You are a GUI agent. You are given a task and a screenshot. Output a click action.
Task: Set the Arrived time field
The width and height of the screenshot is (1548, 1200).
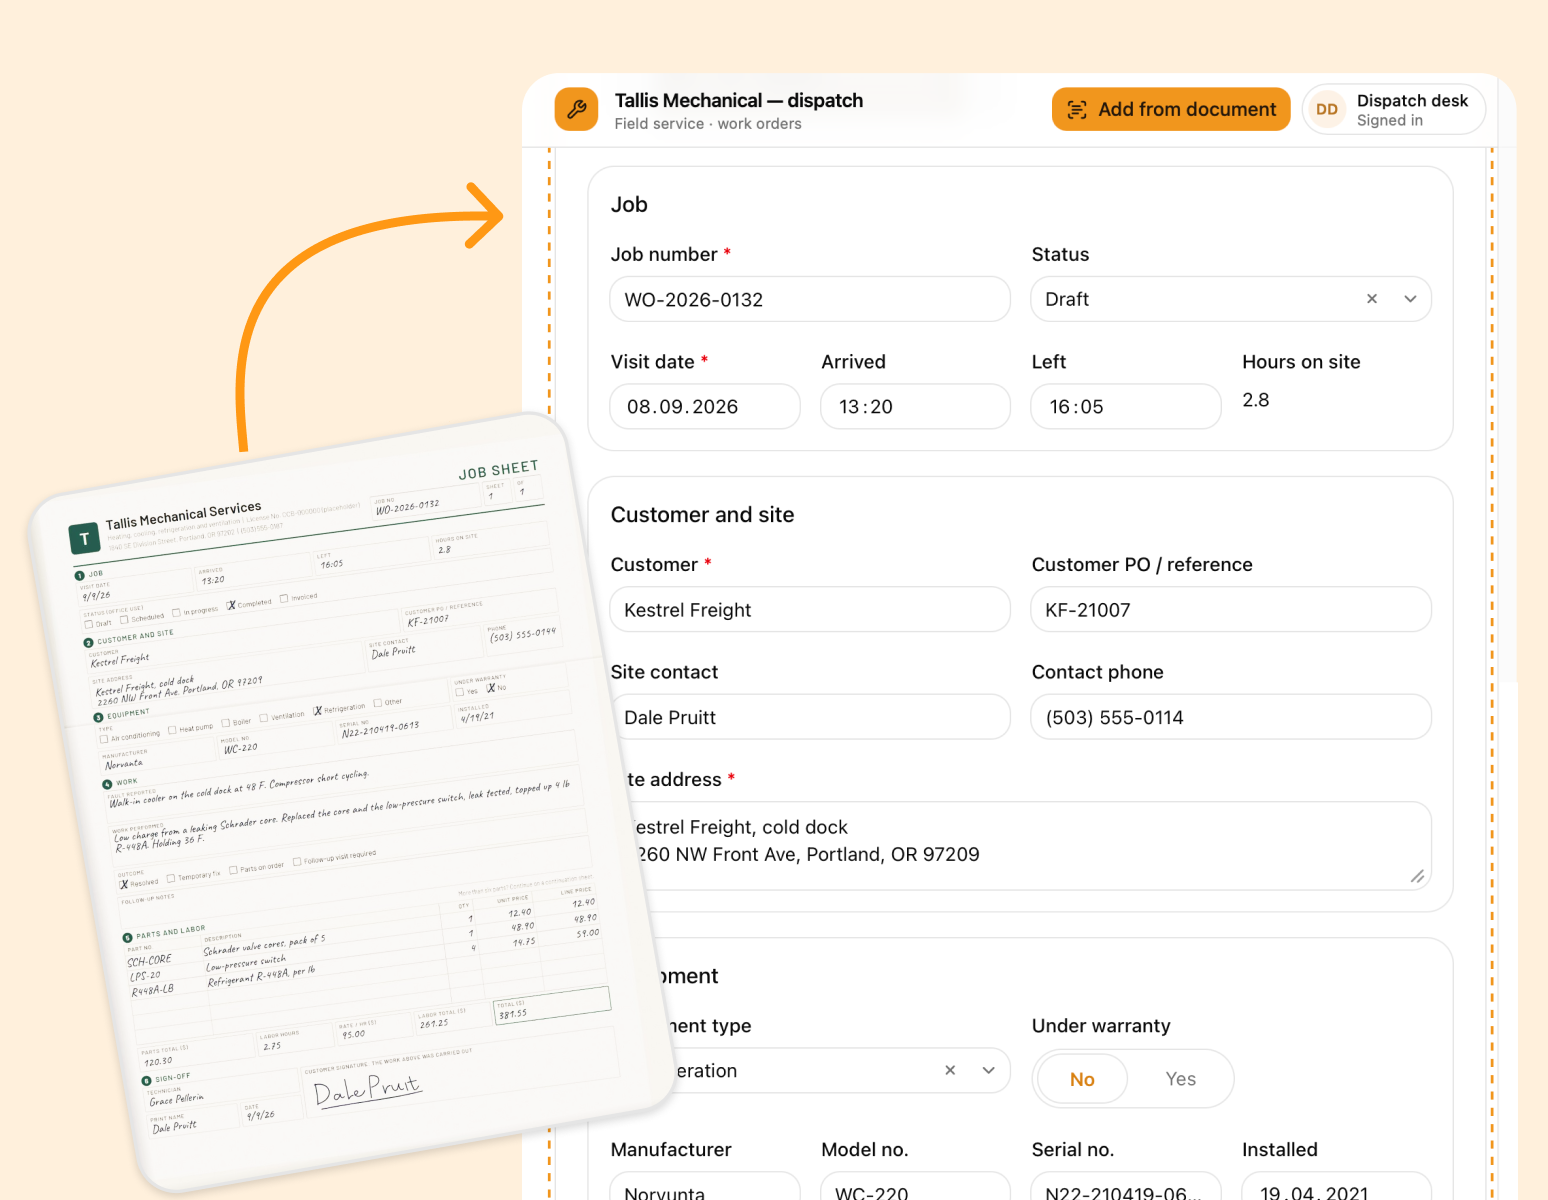click(x=915, y=407)
